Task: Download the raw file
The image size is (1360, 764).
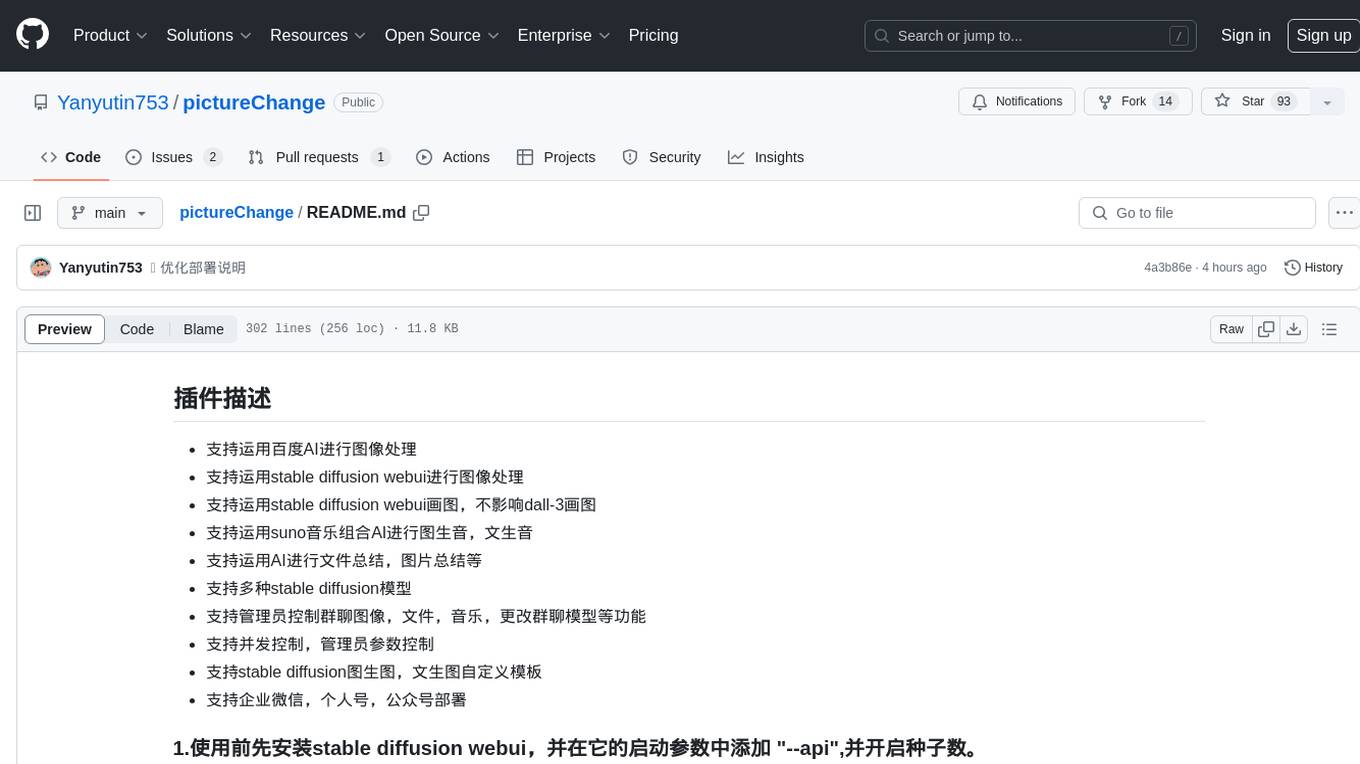Action: 1293,329
